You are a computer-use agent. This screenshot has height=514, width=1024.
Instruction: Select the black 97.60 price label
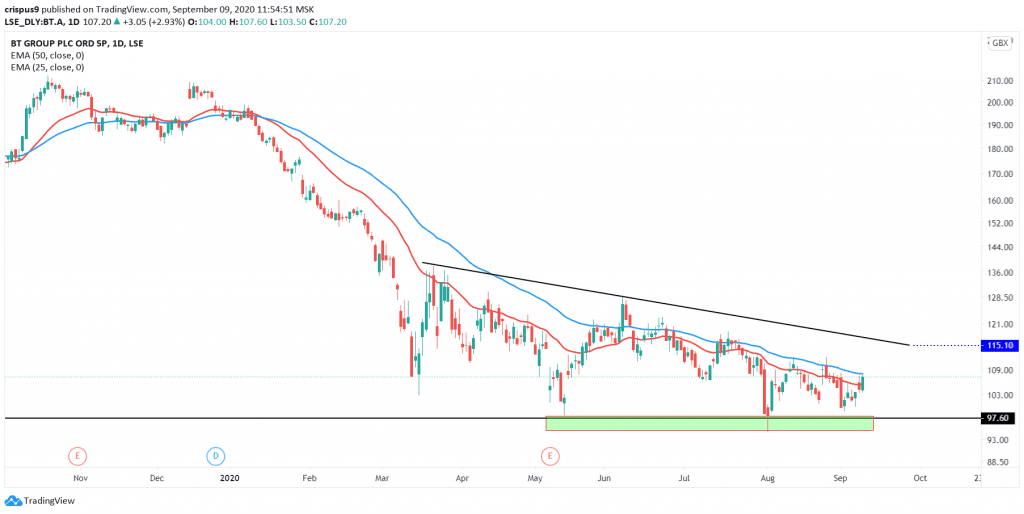tap(997, 418)
